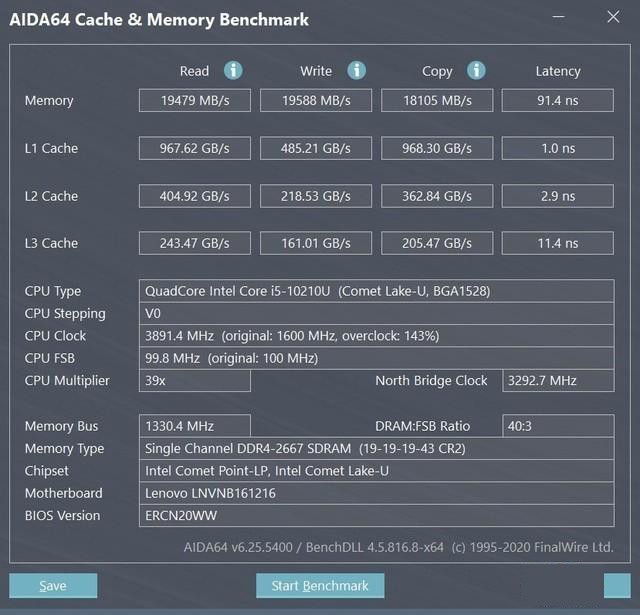Click the L2 Cache copy value 362.84 GB/s
The width and height of the screenshot is (640, 615).
[437, 196]
